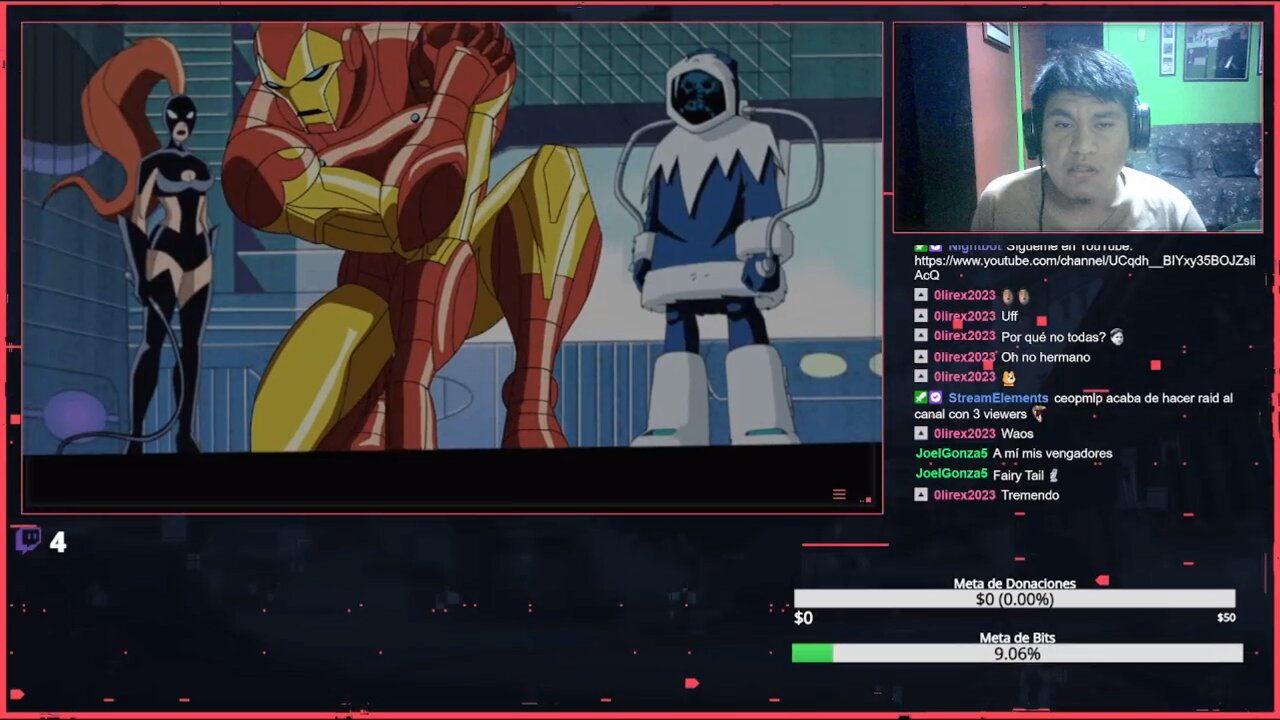Click the green Meta de Bits progress bar
Image resolution: width=1280 pixels, height=720 pixels.
point(1017,653)
